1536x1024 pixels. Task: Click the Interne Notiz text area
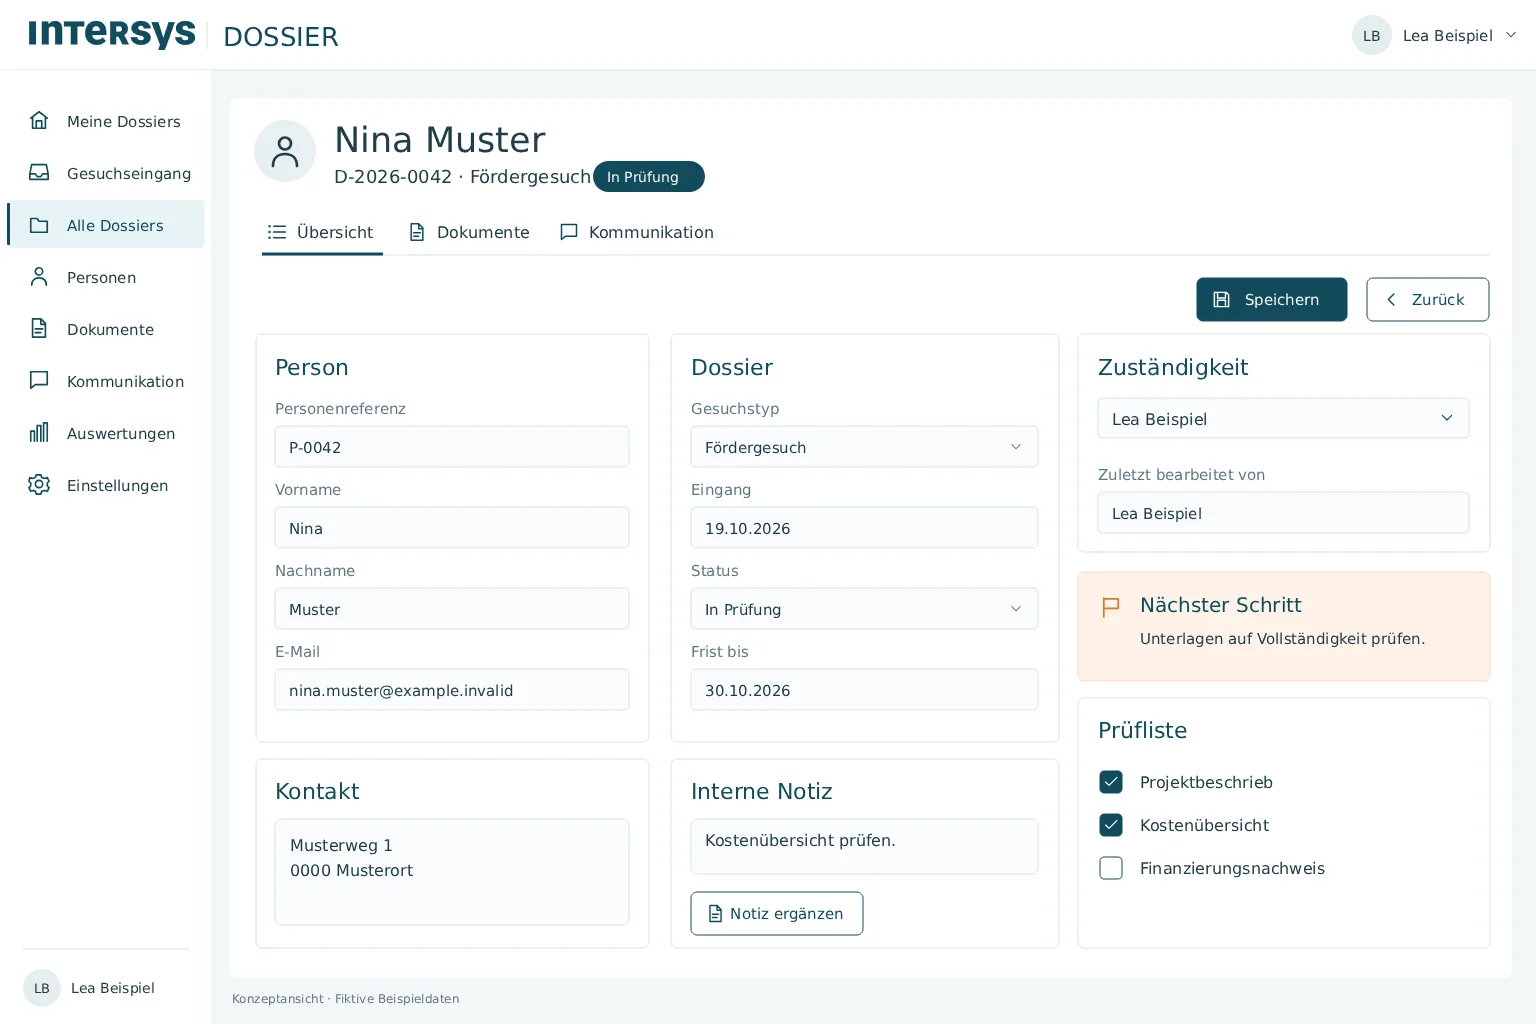click(x=864, y=846)
